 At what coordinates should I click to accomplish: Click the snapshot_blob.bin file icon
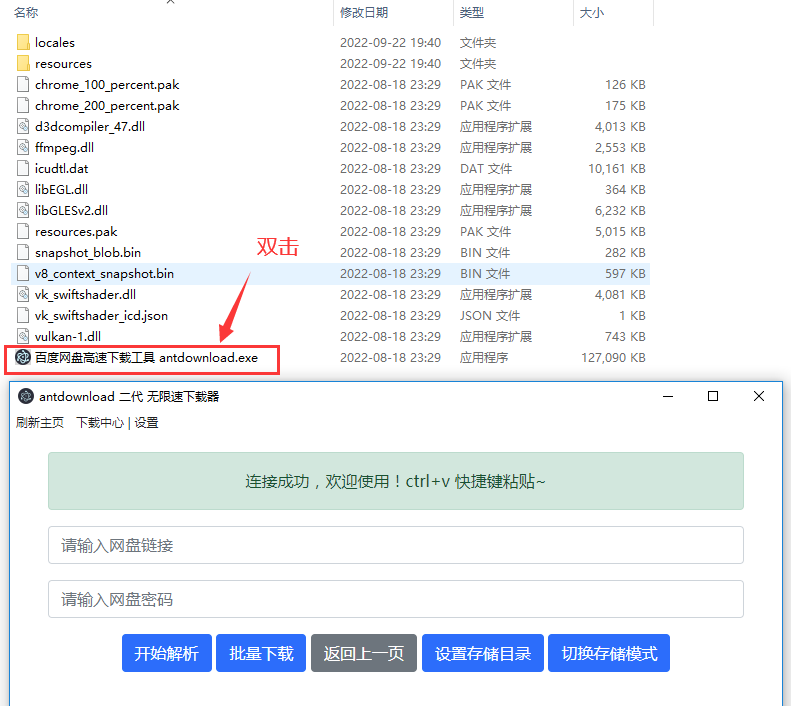click(23, 253)
